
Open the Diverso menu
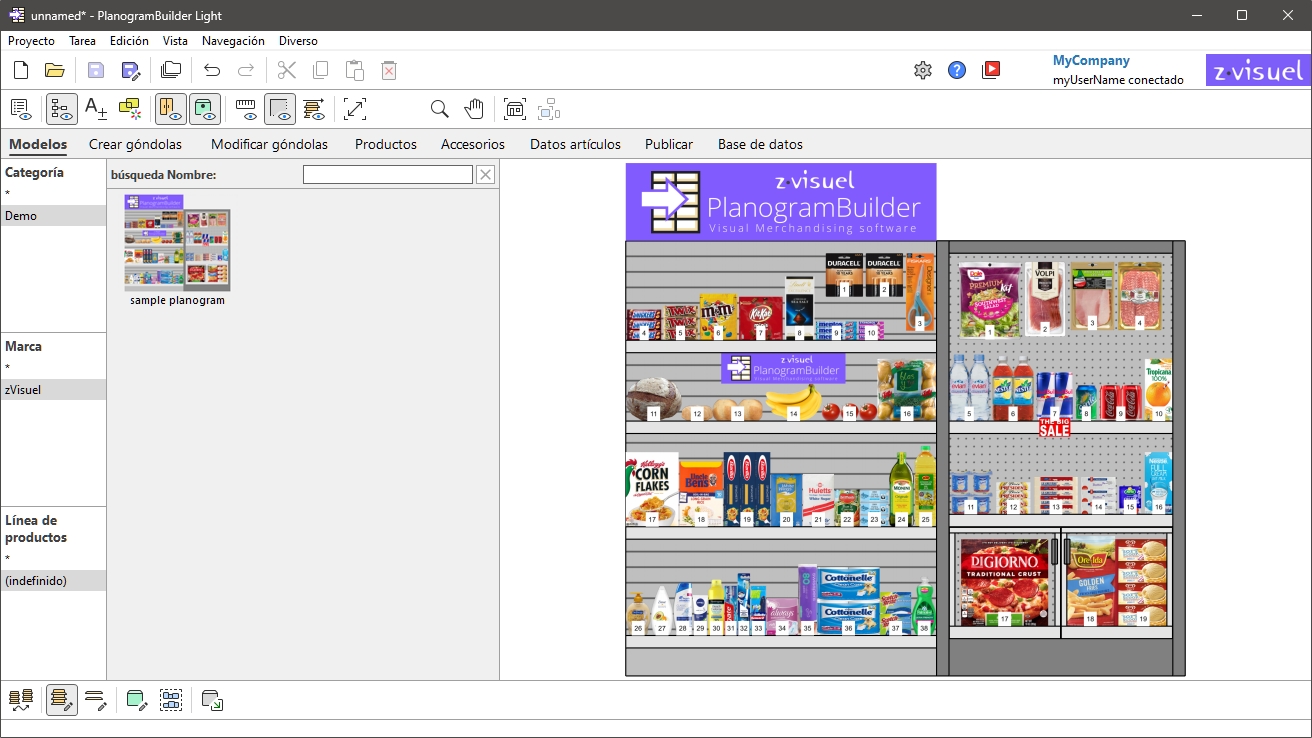[x=298, y=41]
